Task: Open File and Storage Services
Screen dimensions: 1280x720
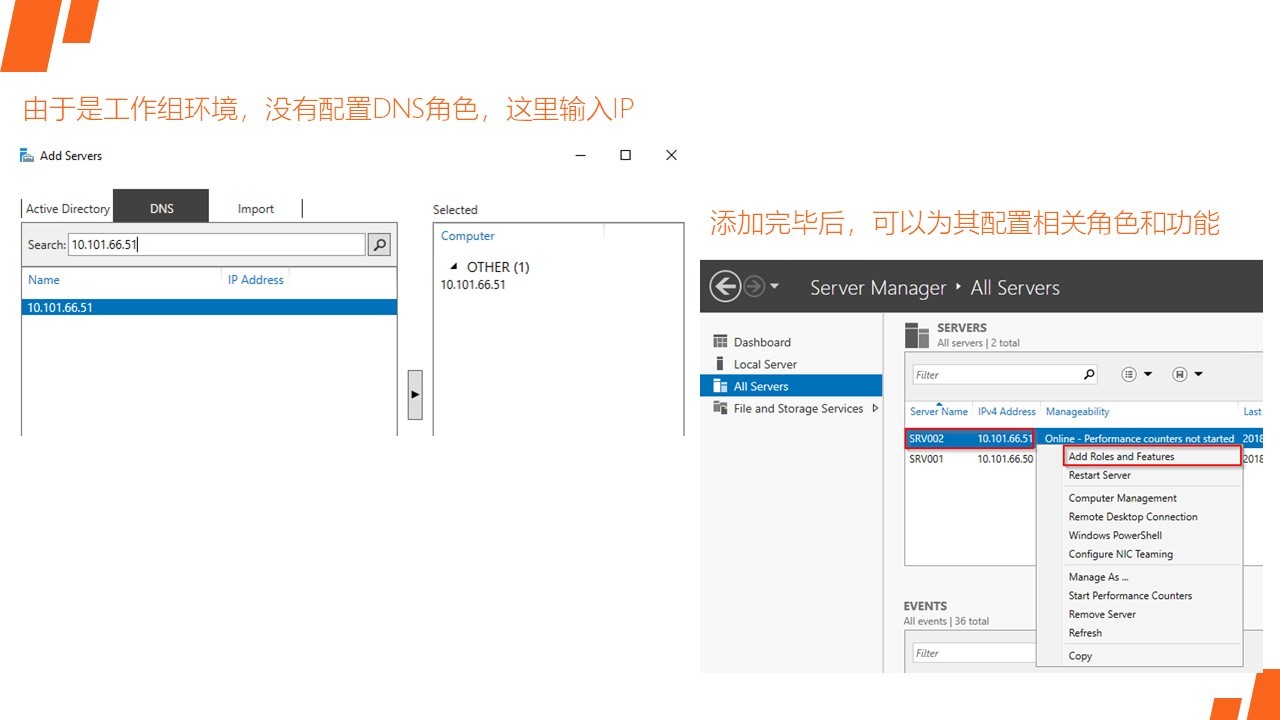Action: pyautogui.click(x=798, y=408)
